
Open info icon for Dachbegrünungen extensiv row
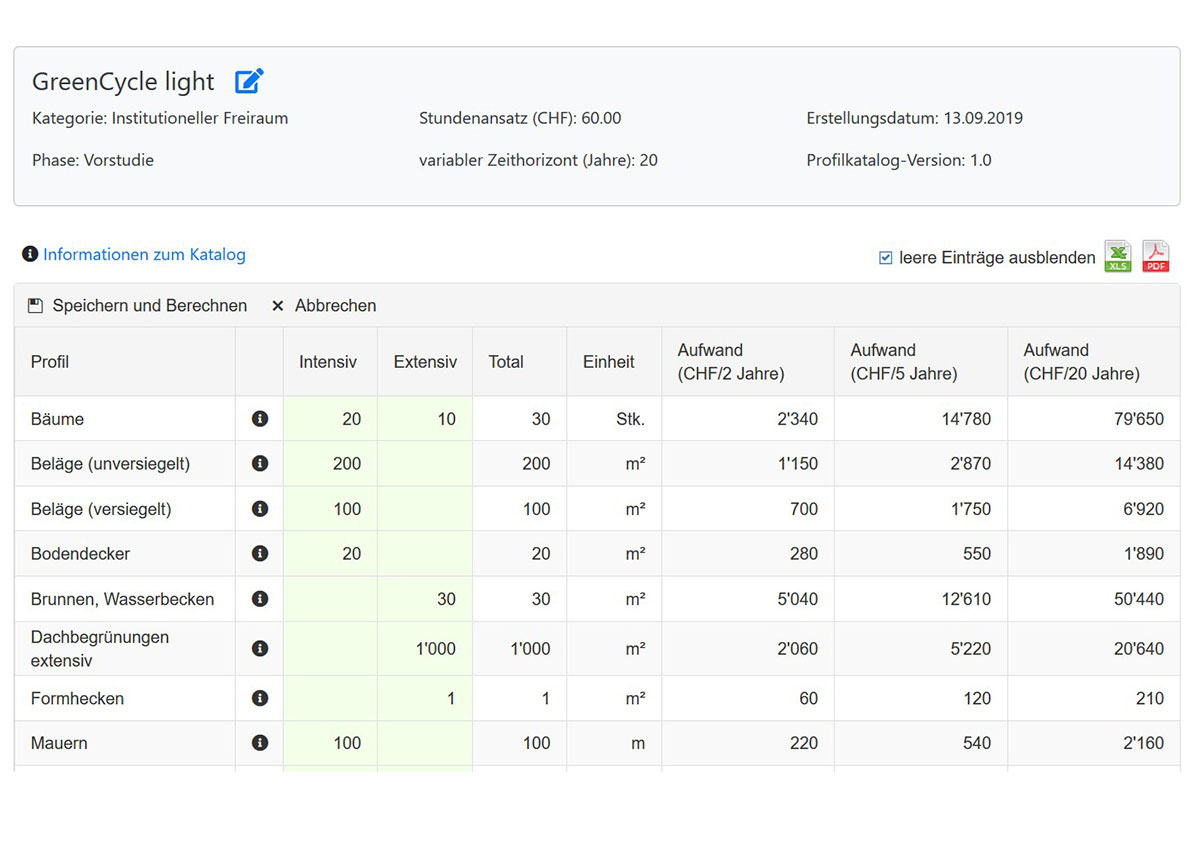260,649
